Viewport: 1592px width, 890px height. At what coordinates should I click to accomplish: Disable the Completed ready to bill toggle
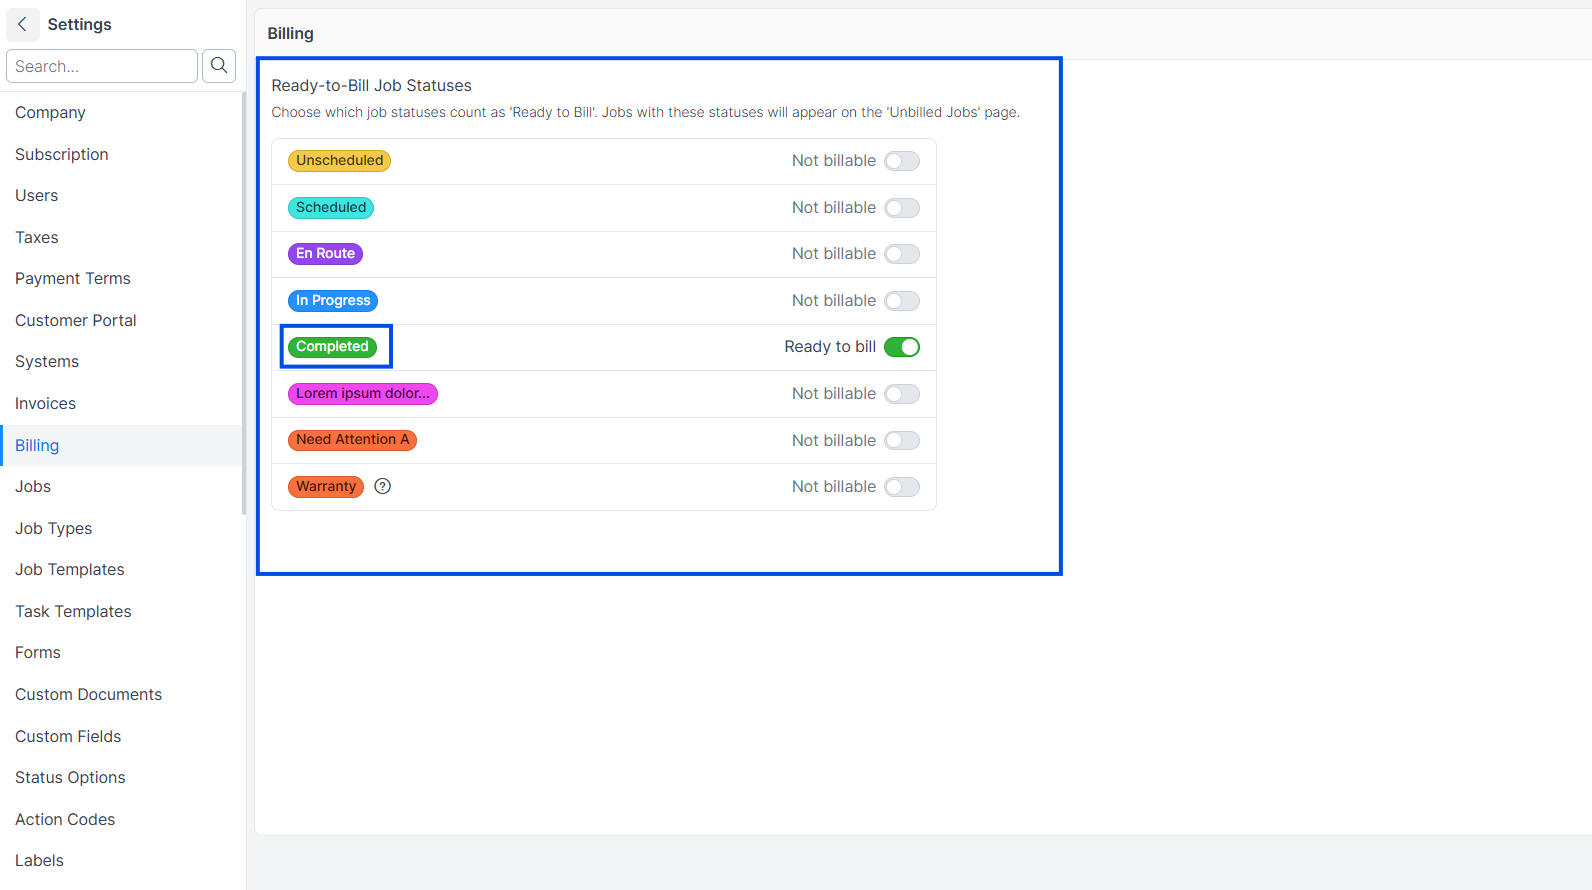pos(902,347)
